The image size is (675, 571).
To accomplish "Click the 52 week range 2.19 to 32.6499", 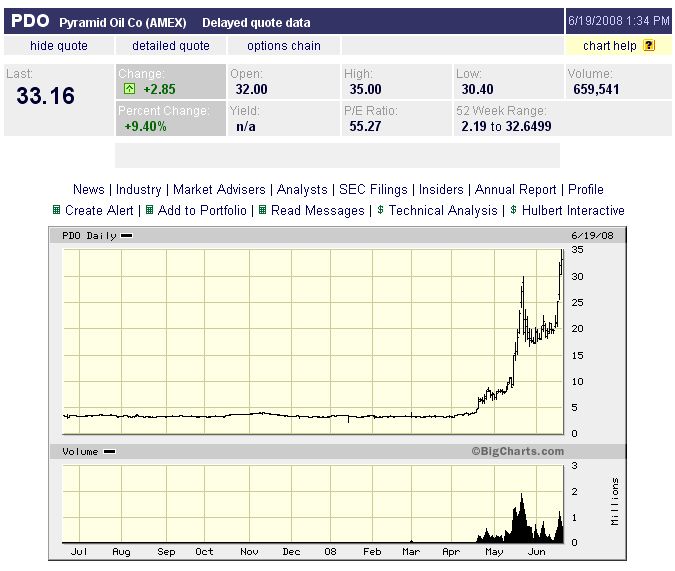I will (506, 126).
